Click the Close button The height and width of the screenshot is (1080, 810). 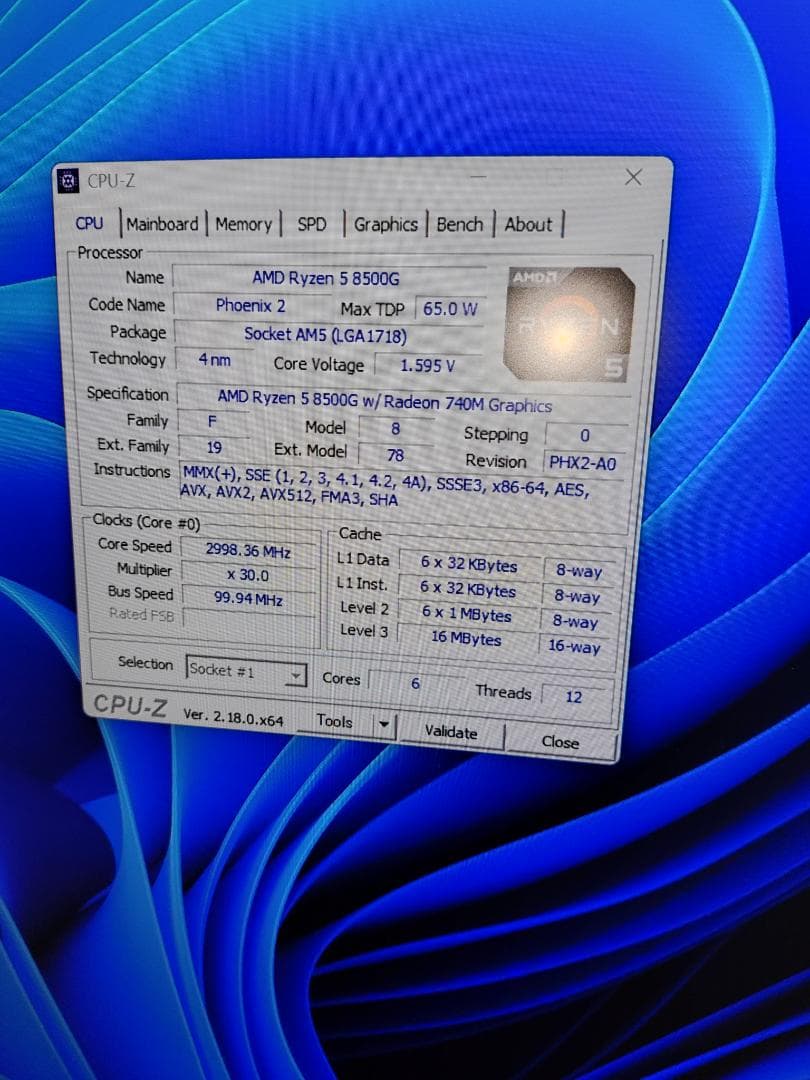coord(560,742)
